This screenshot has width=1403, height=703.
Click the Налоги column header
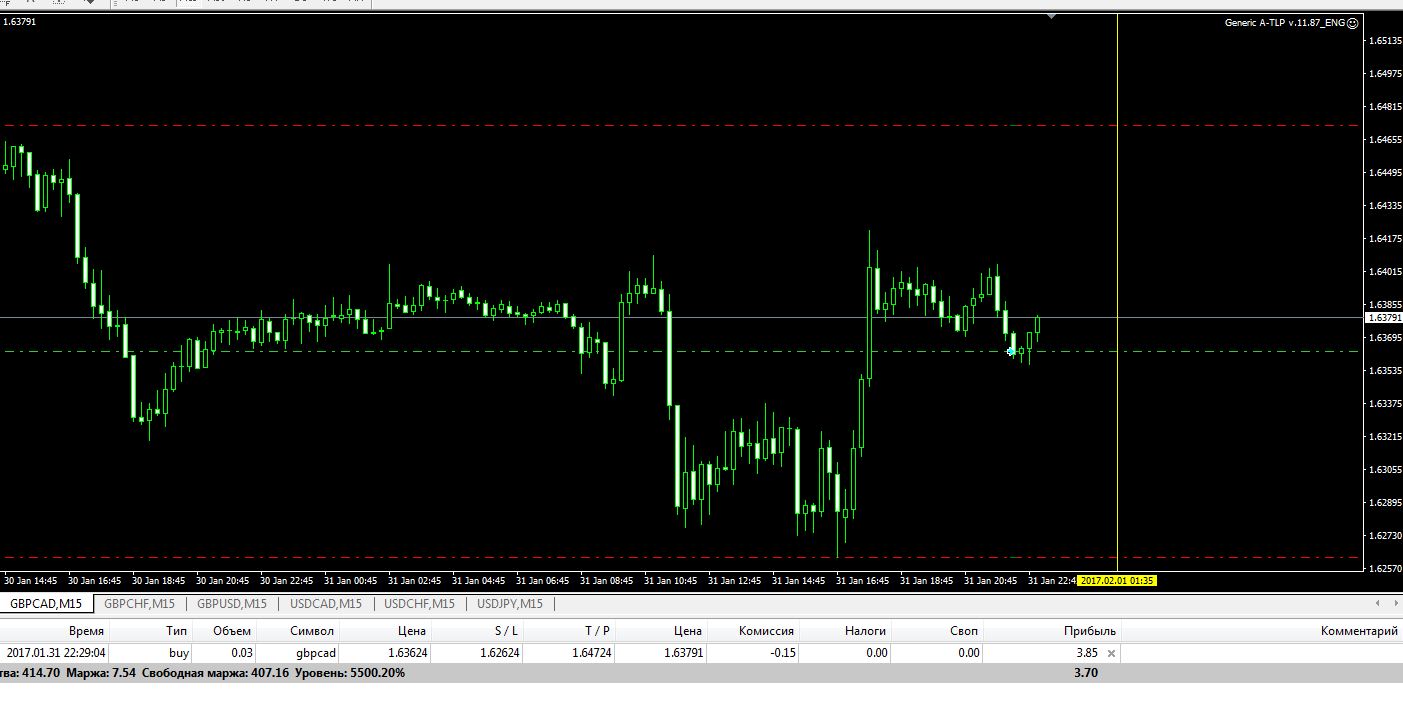coord(866,631)
